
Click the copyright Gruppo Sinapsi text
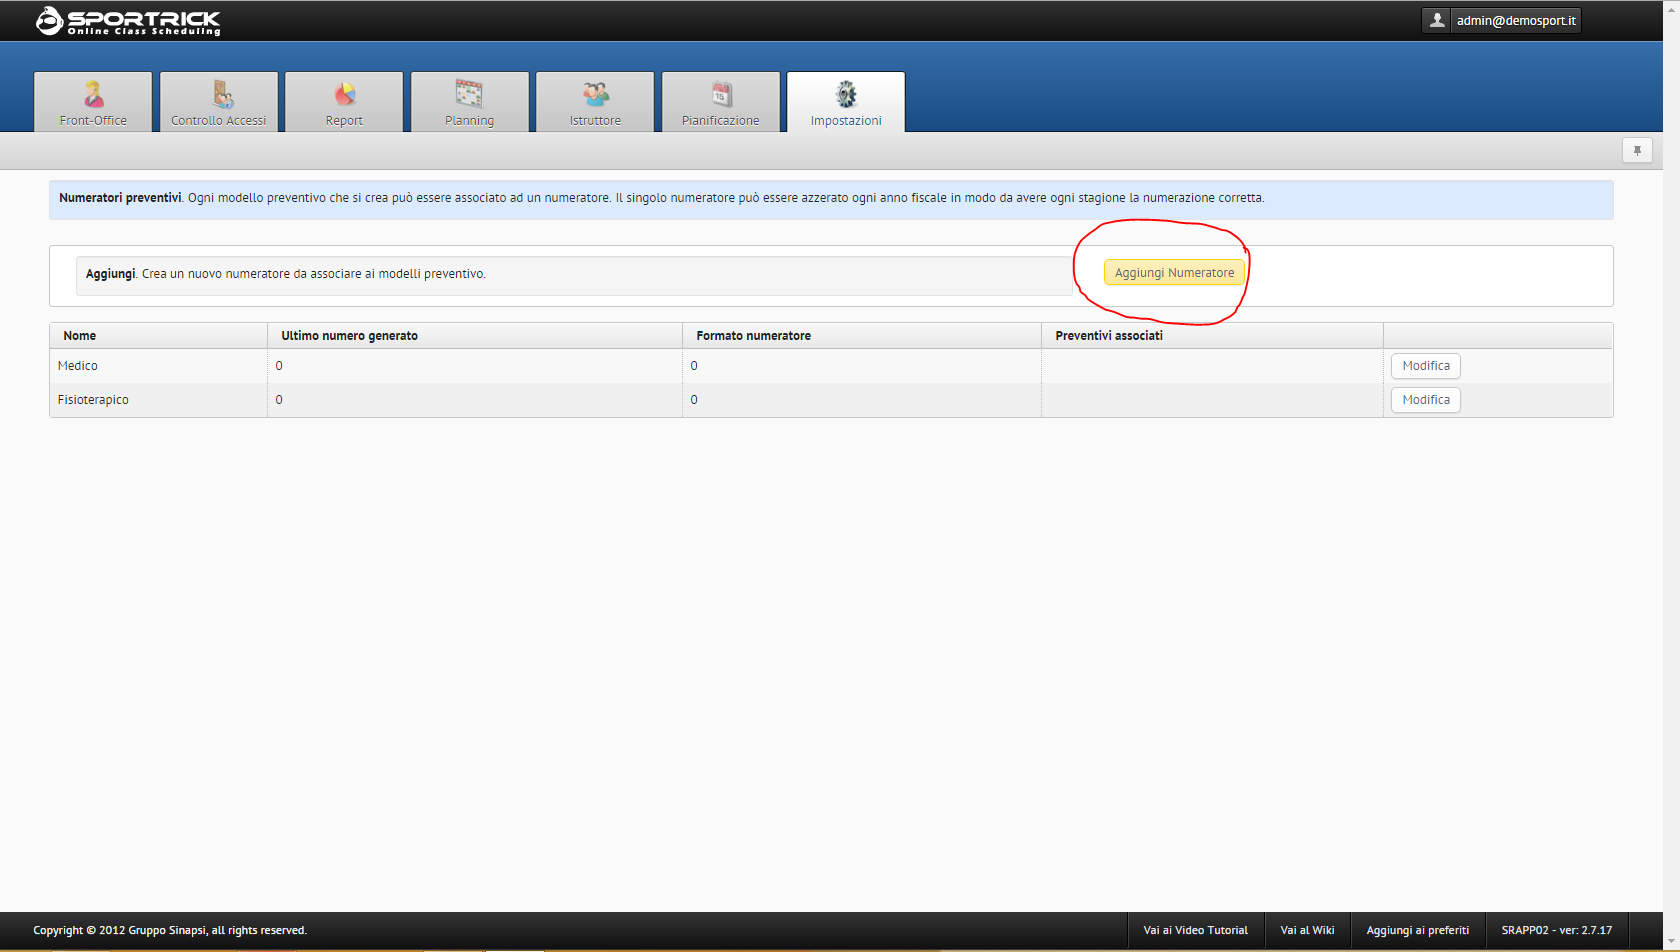pos(170,930)
